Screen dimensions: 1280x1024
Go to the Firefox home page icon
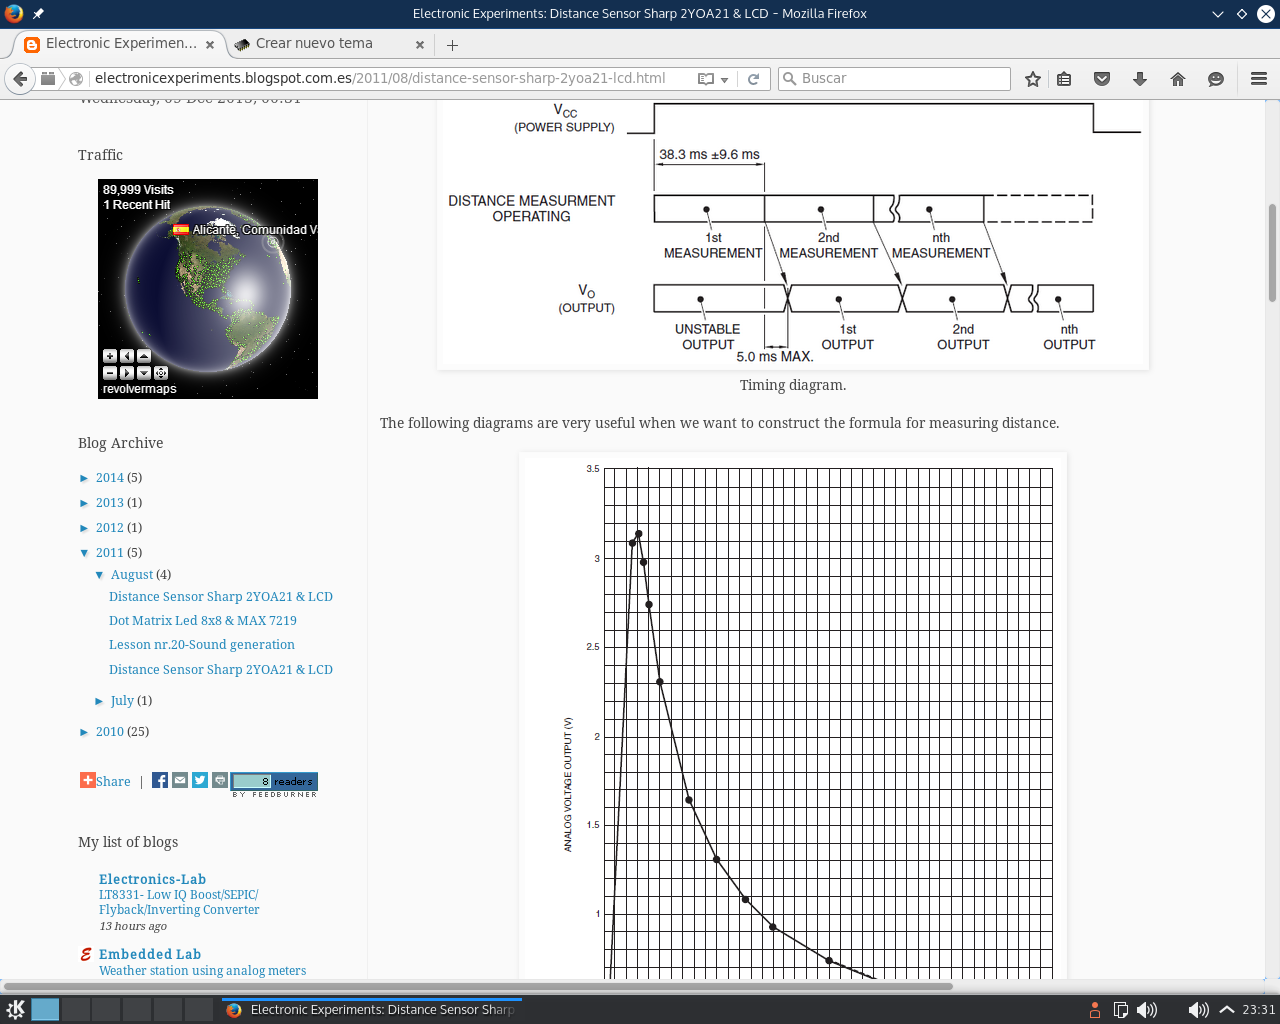click(1178, 79)
